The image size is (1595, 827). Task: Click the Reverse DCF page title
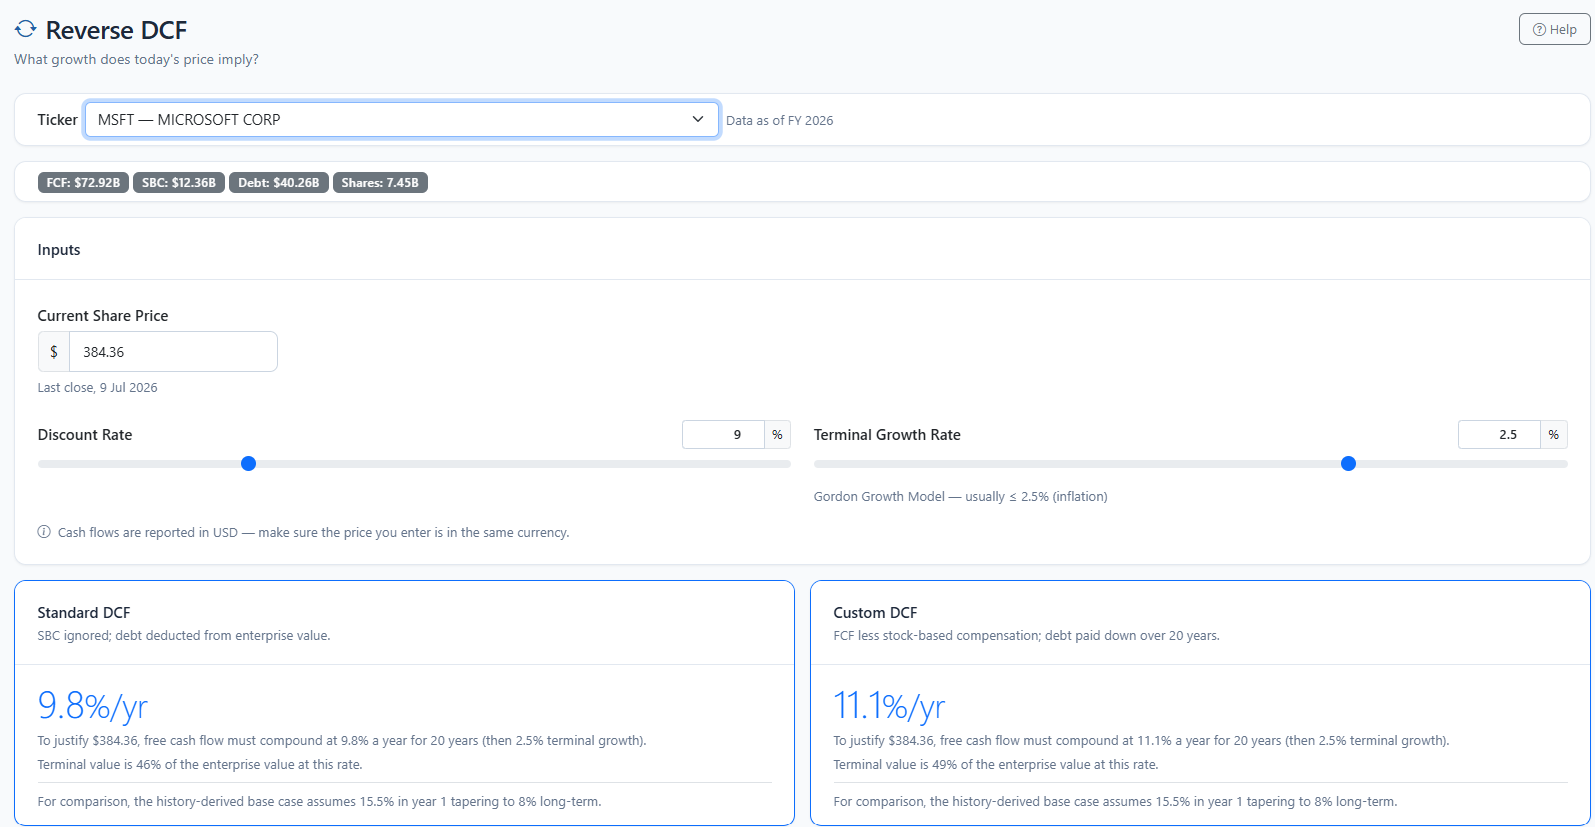tap(116, 30)
